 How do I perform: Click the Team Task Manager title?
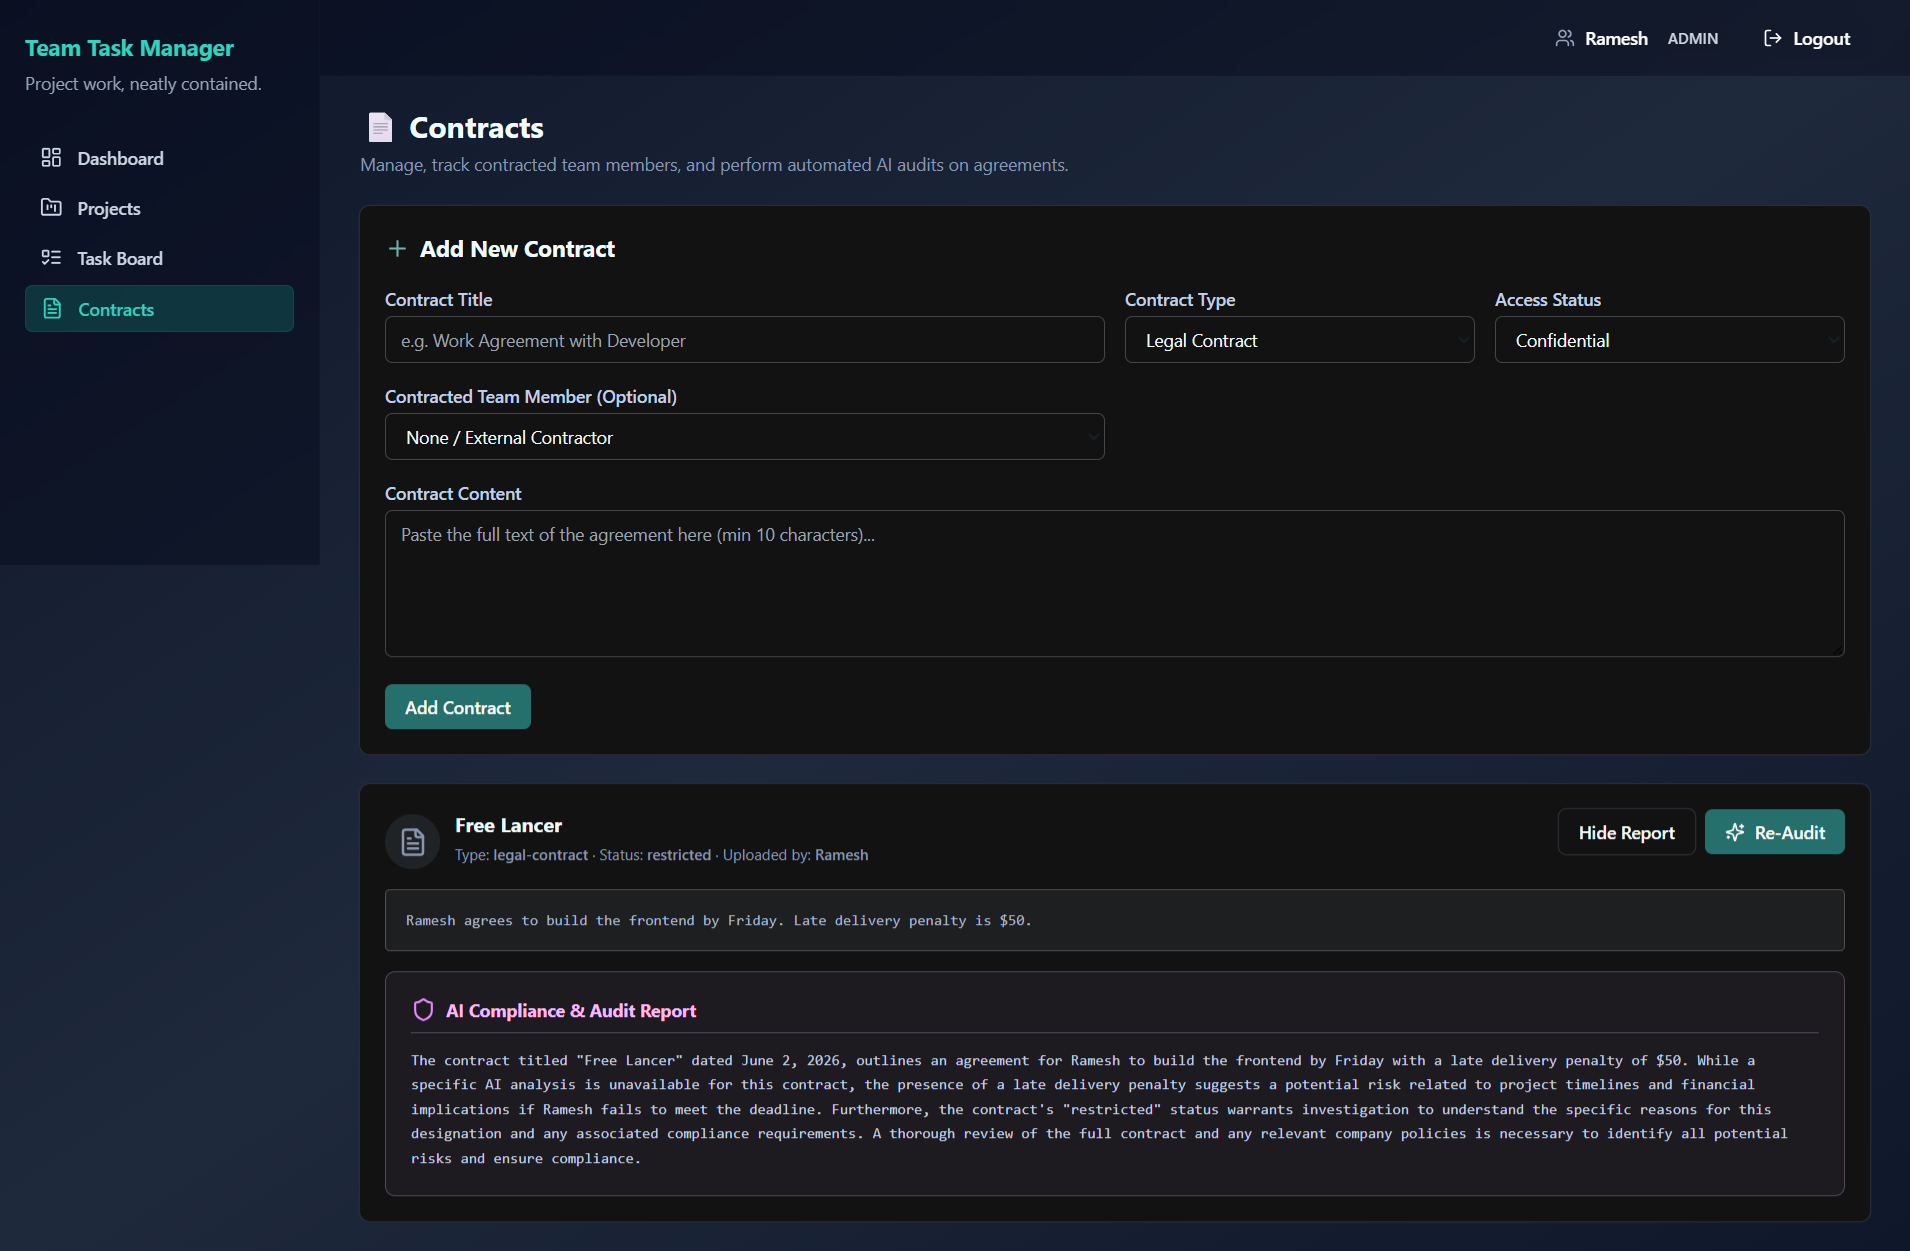point(129,48)
